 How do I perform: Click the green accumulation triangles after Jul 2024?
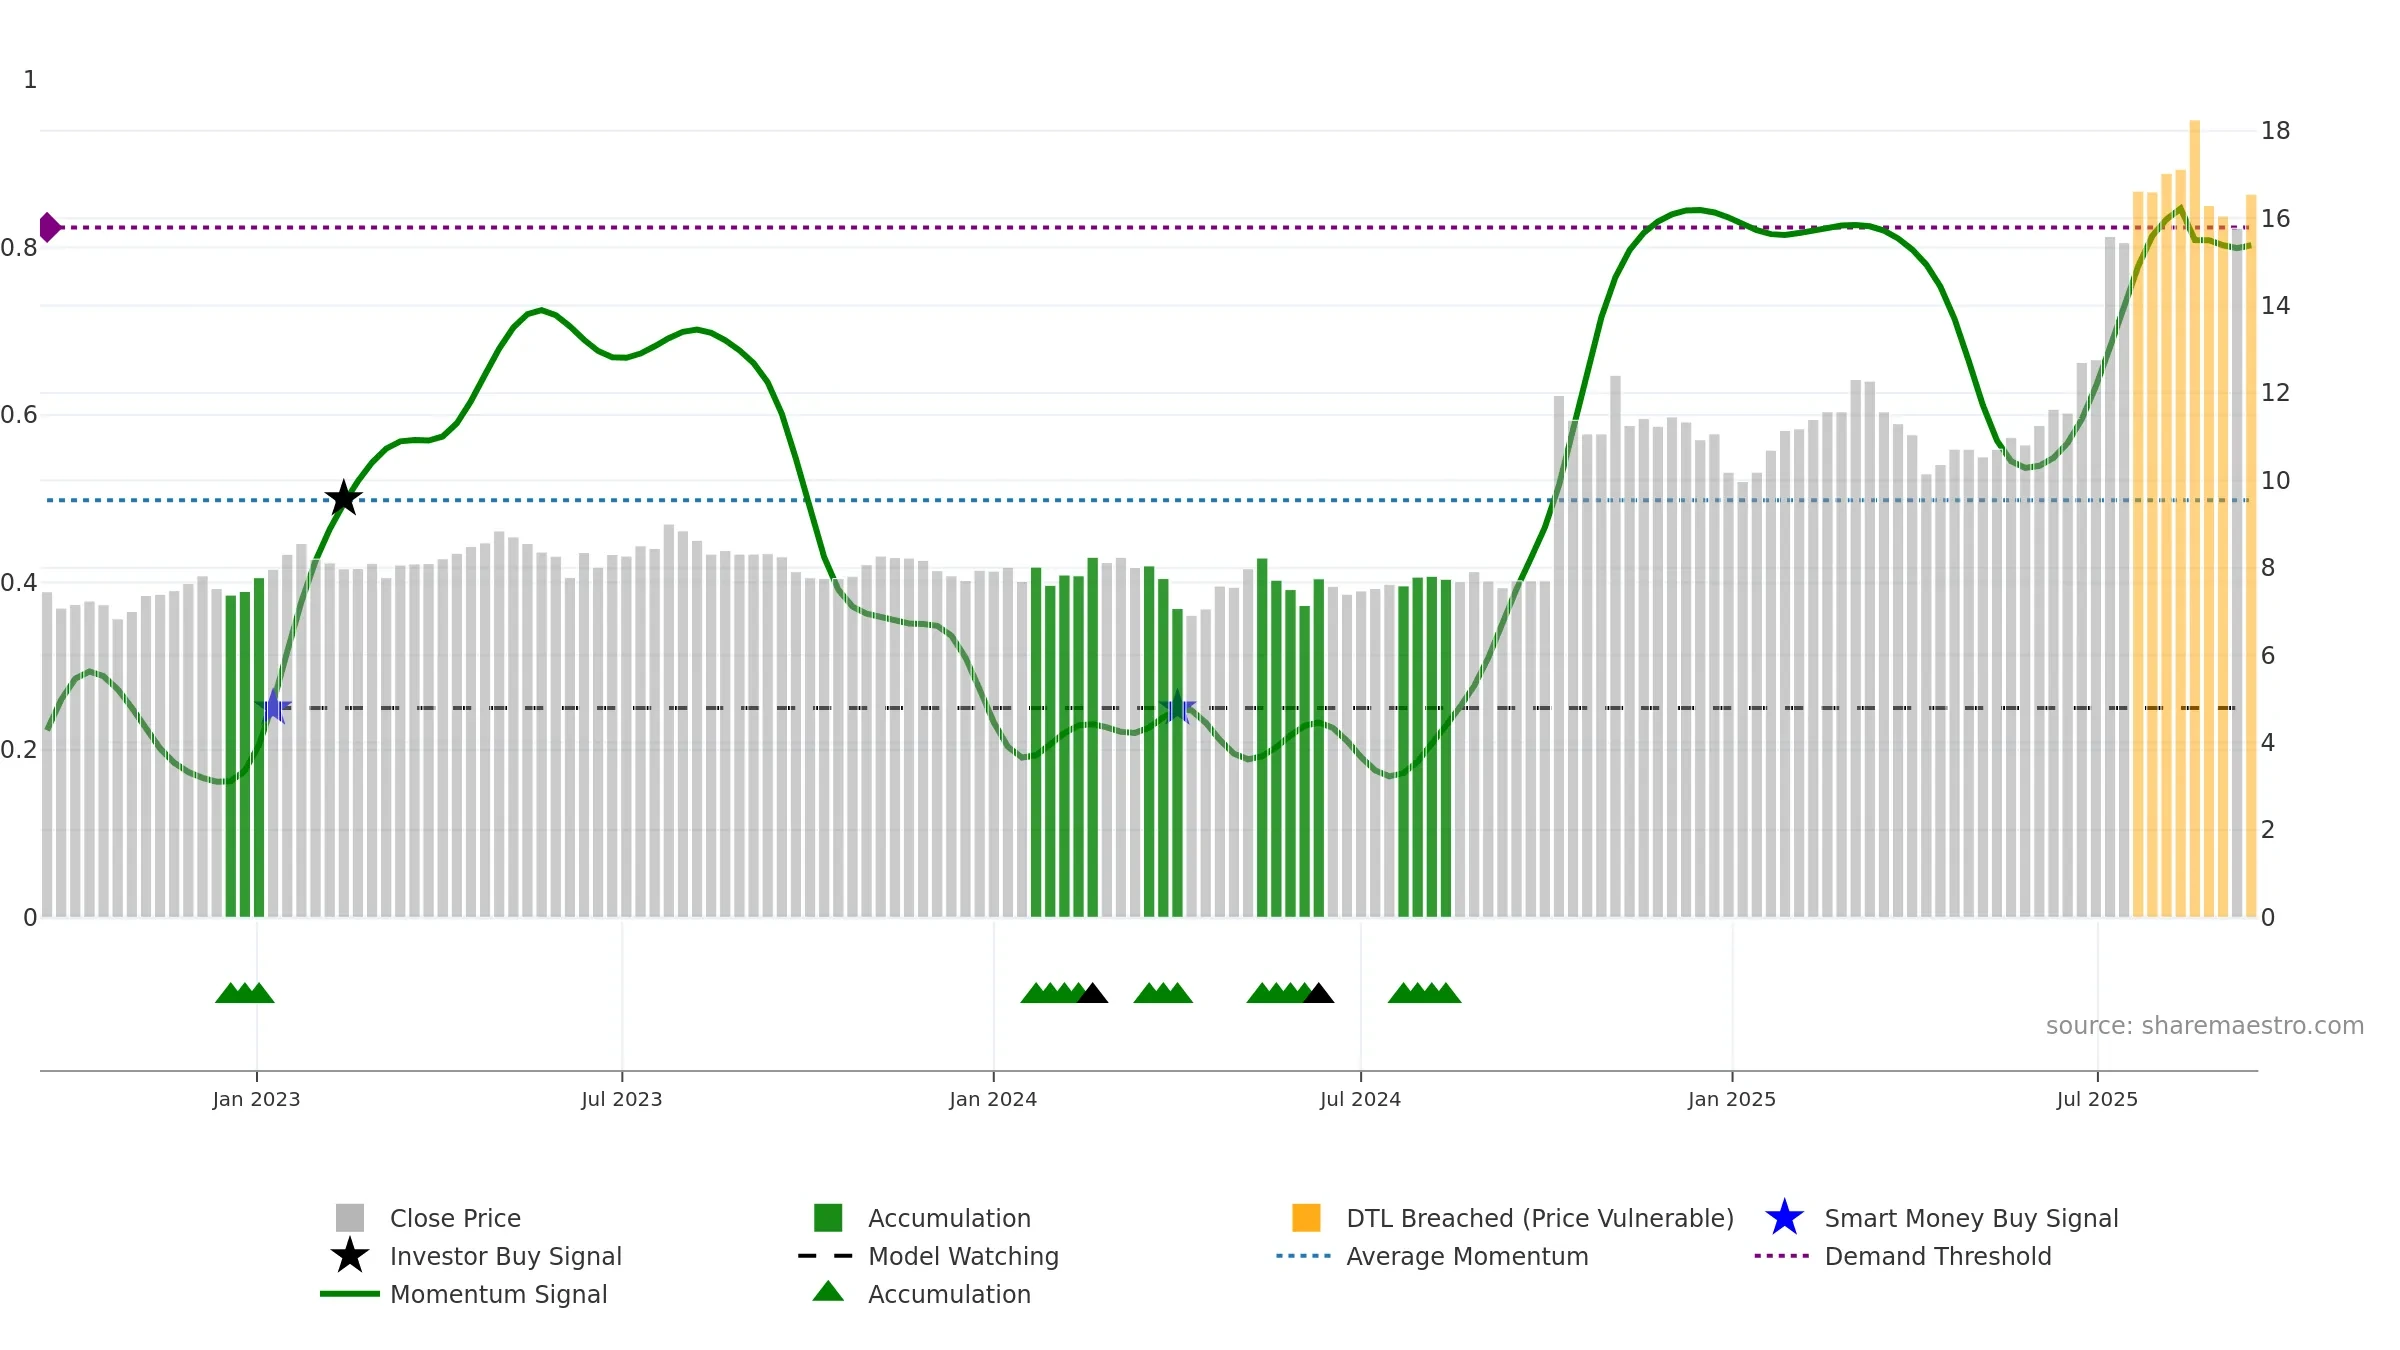pos(1424,993)
